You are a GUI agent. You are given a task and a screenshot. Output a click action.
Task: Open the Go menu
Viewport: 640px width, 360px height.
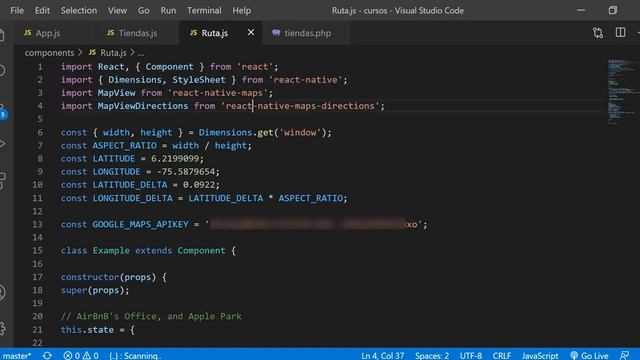click(x=143, y=11)
